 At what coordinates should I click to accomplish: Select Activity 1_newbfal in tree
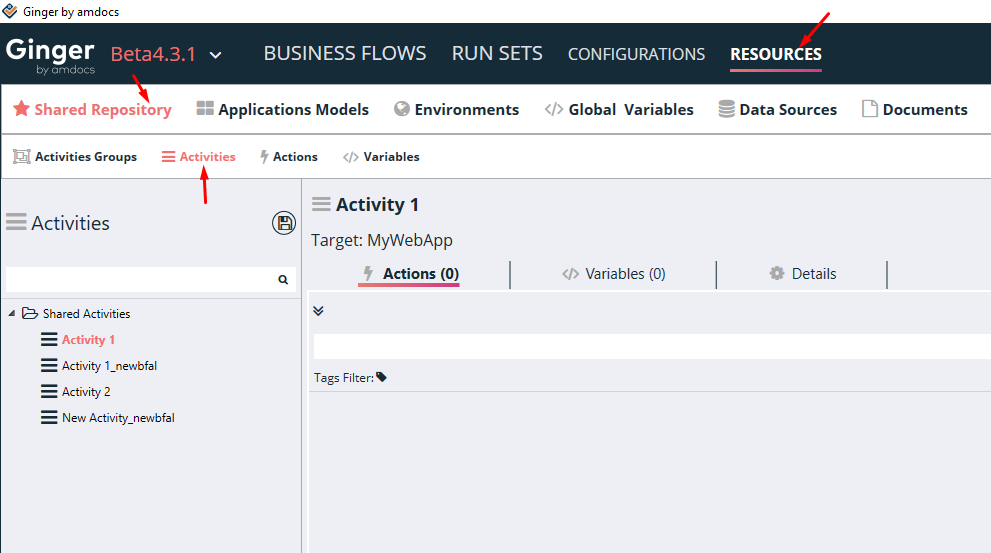click(109, 366)
